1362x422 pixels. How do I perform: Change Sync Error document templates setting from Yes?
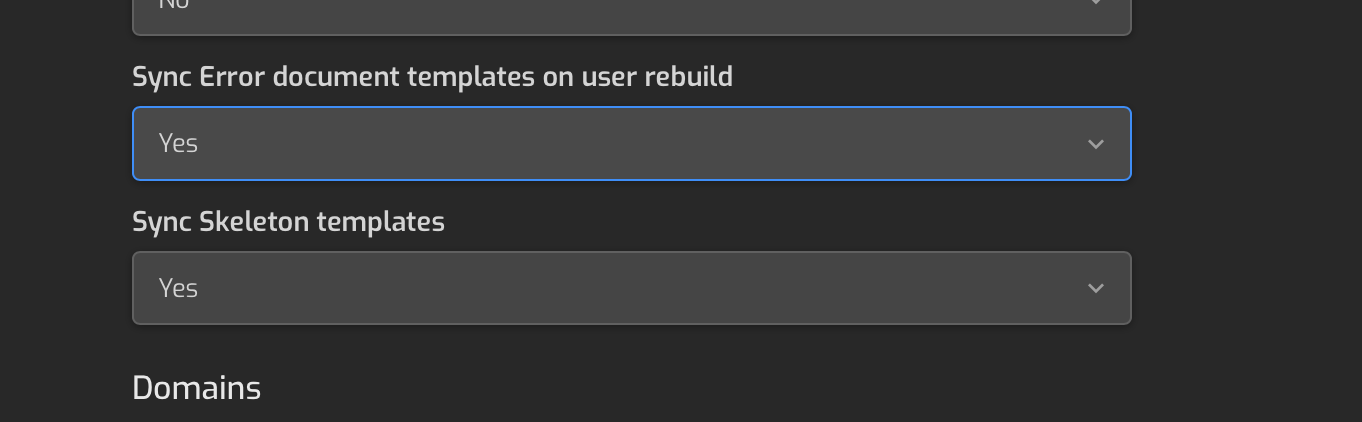(631, 144)
